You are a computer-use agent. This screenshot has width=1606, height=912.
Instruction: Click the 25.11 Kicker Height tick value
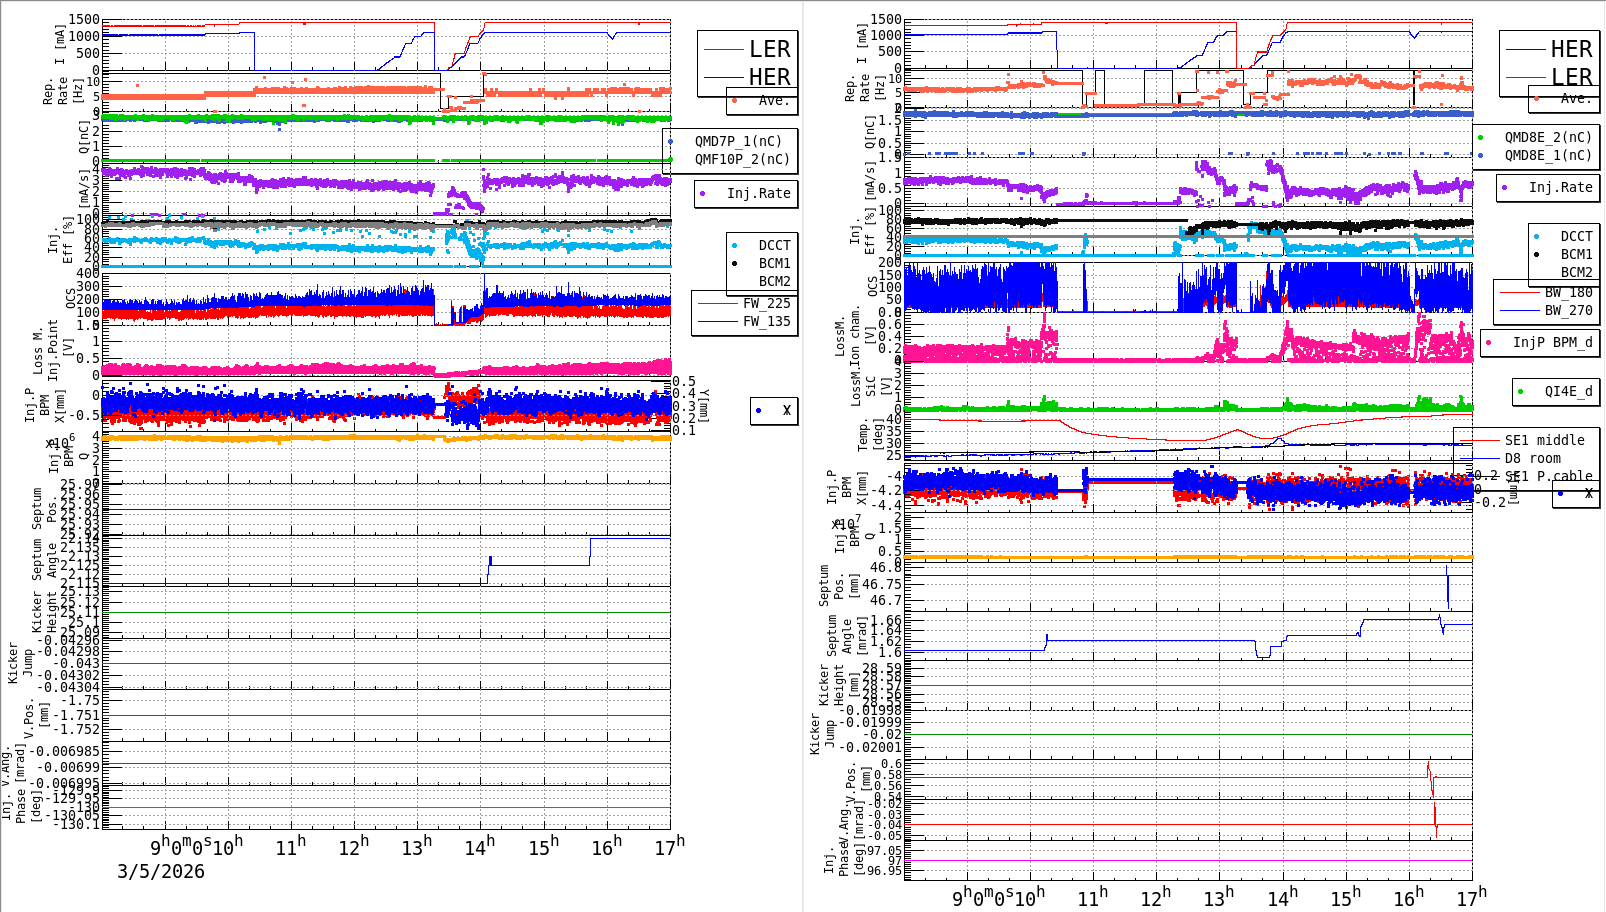pyautogui.click(x=80, y=611)
